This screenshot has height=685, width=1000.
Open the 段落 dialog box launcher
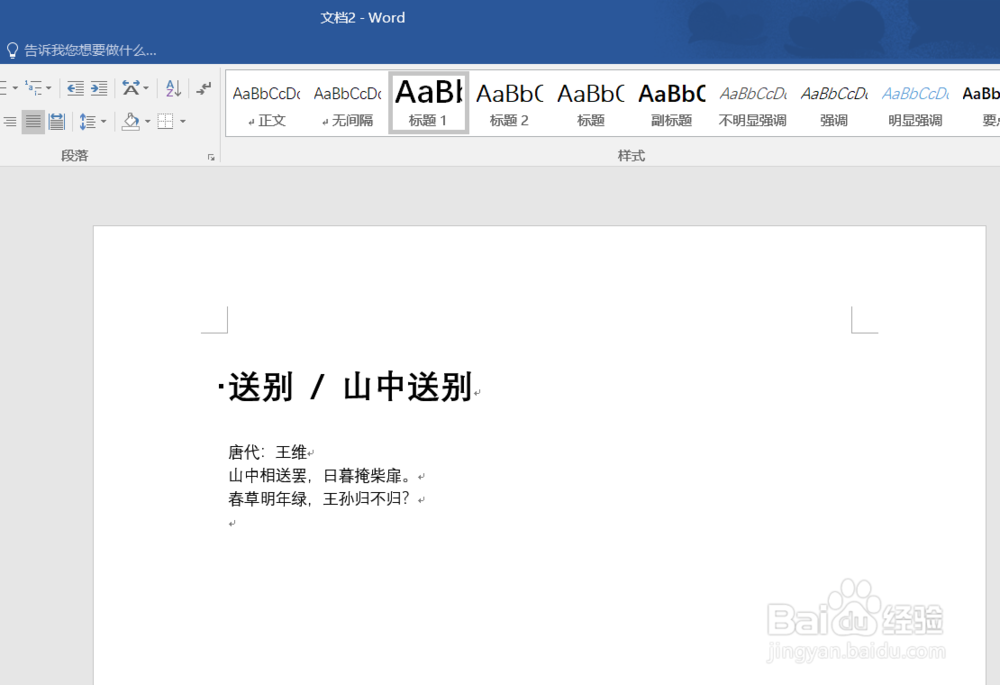[x=210, y=155]
